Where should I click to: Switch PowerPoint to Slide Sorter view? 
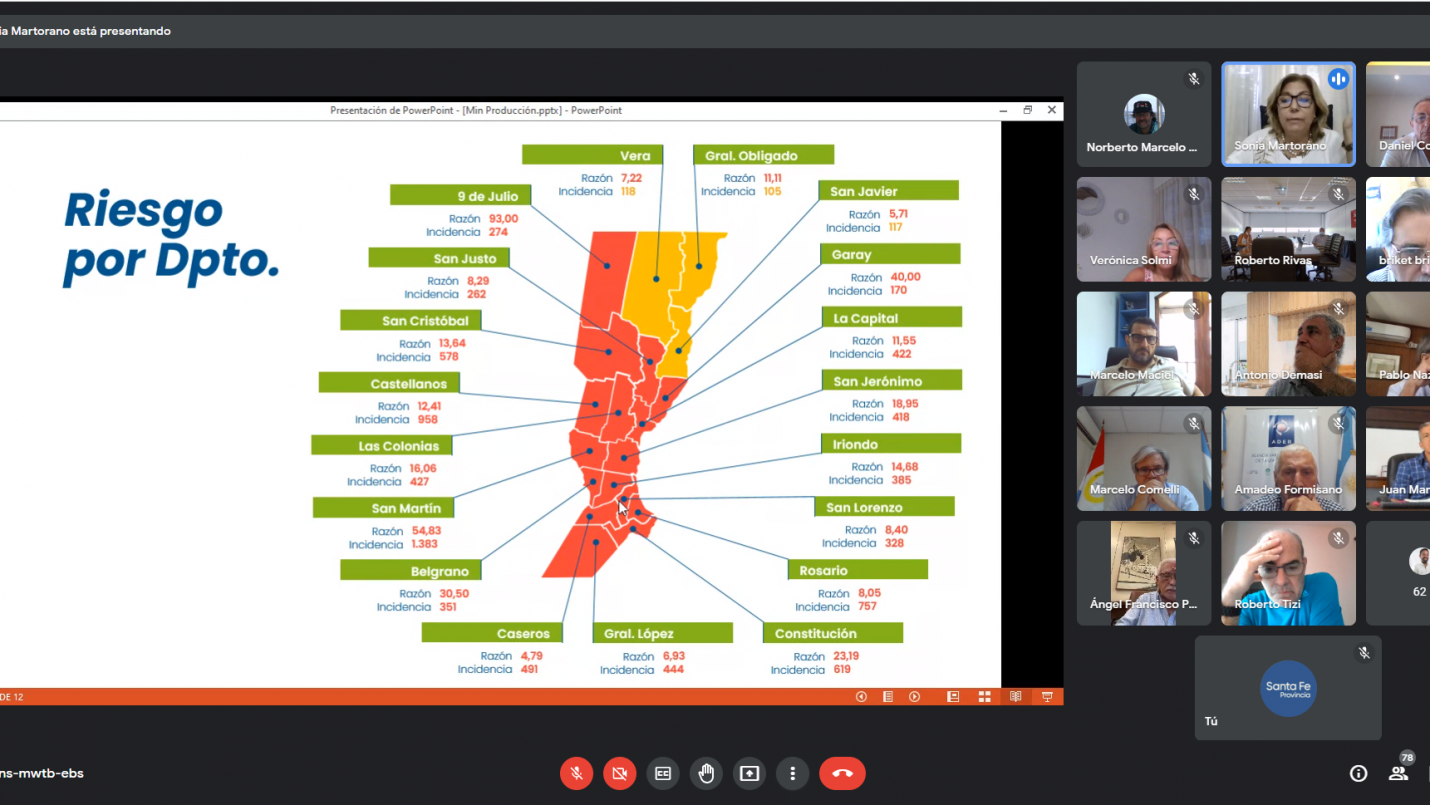tap(985, 697)
